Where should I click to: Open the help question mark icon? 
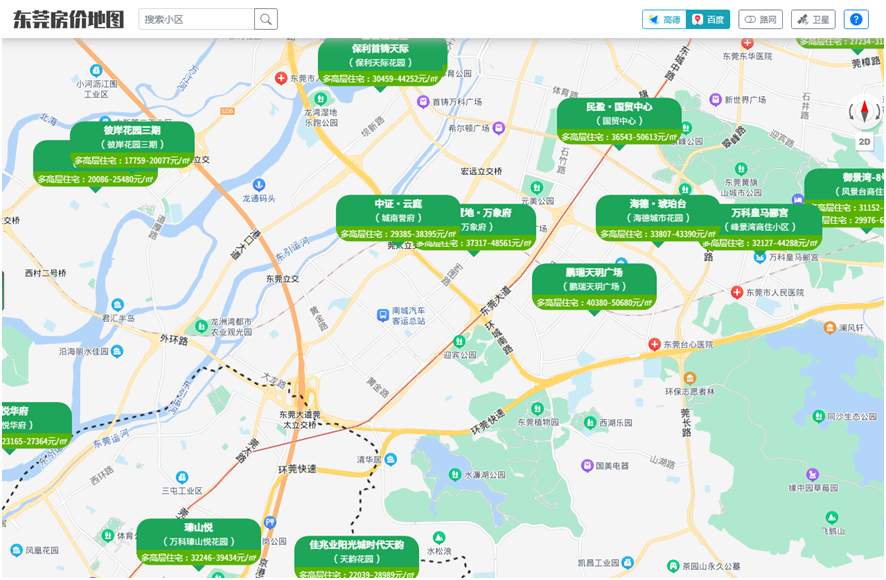856,19
